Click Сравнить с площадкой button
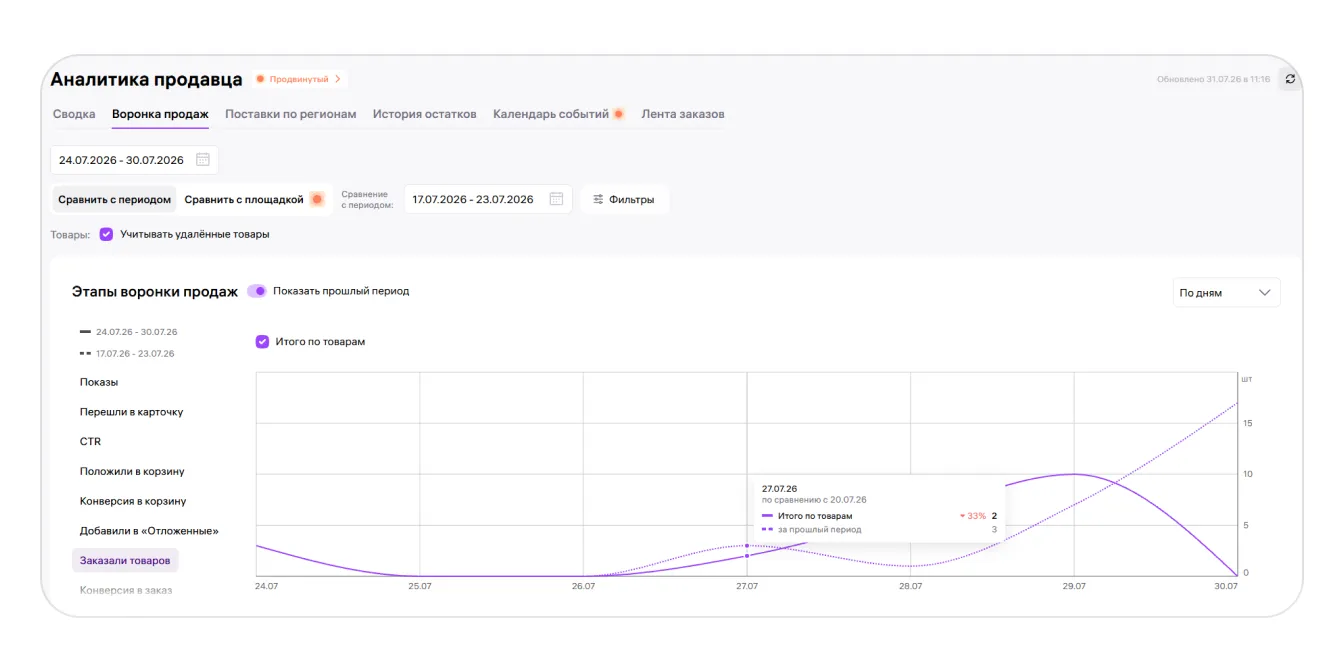The image size is (1344, 672). coord(254,199)
